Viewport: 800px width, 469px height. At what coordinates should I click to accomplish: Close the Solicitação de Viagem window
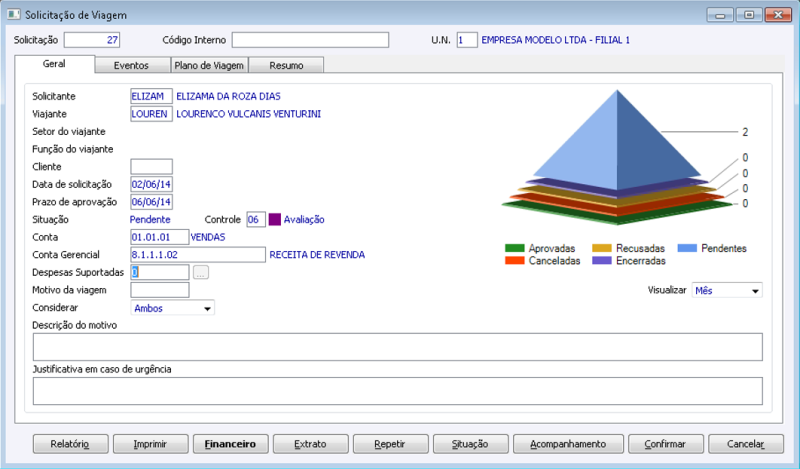tap(778, 15)
